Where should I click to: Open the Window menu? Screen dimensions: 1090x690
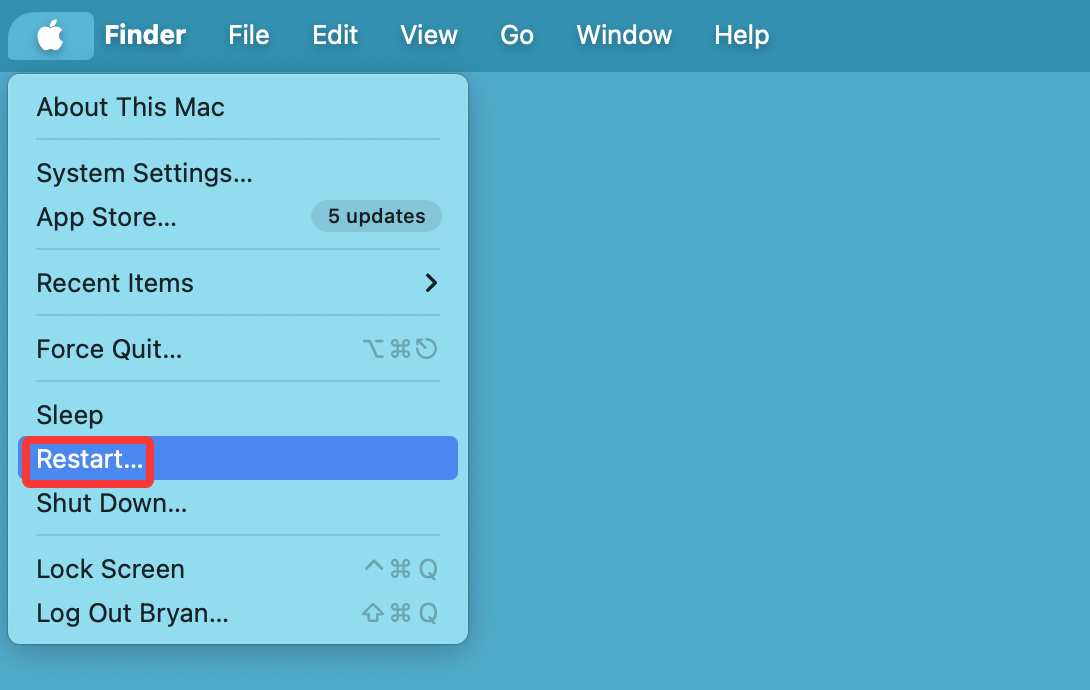pos(623,35)
